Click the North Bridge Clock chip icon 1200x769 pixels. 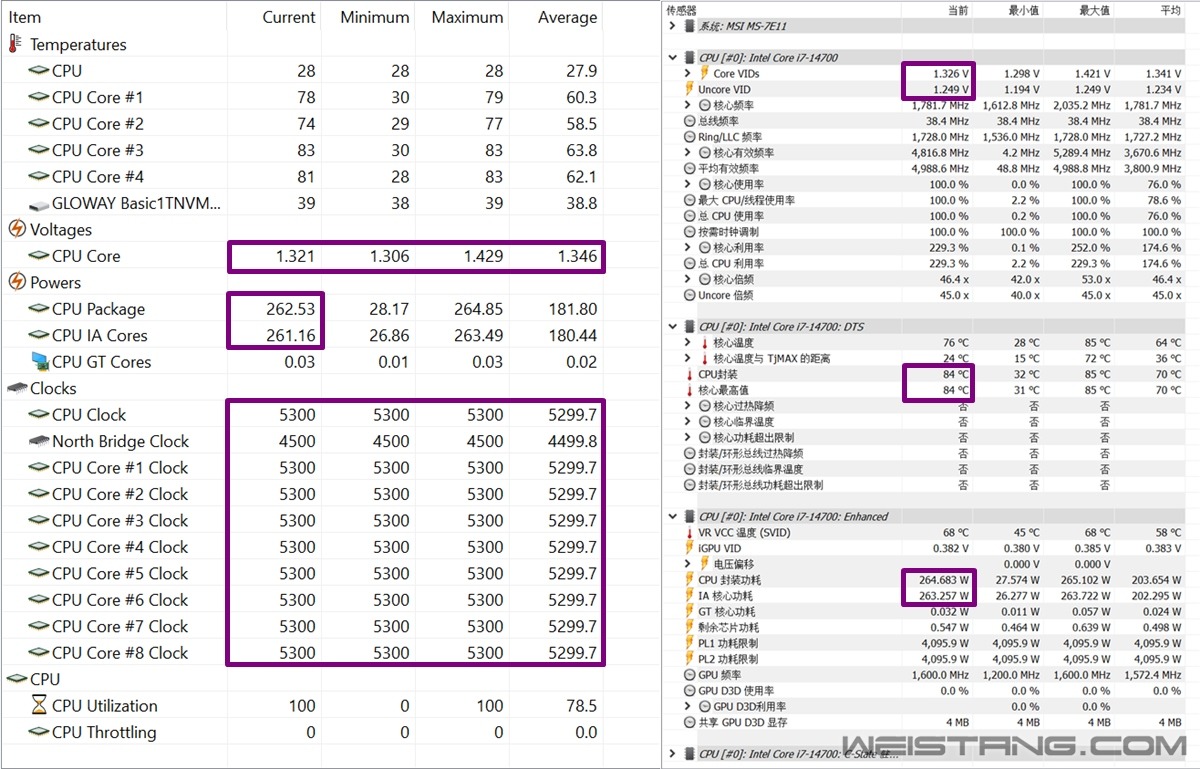pyautogui.click(x=38, y=441)
